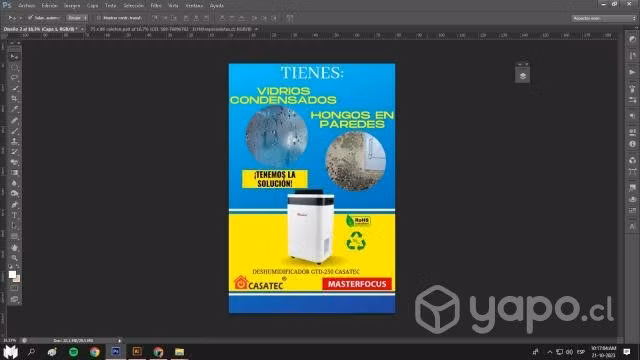This screenshot has width=640, height=360.
Task: Select the Rectangular Marquee tool
Action: [x=14, y=67]
